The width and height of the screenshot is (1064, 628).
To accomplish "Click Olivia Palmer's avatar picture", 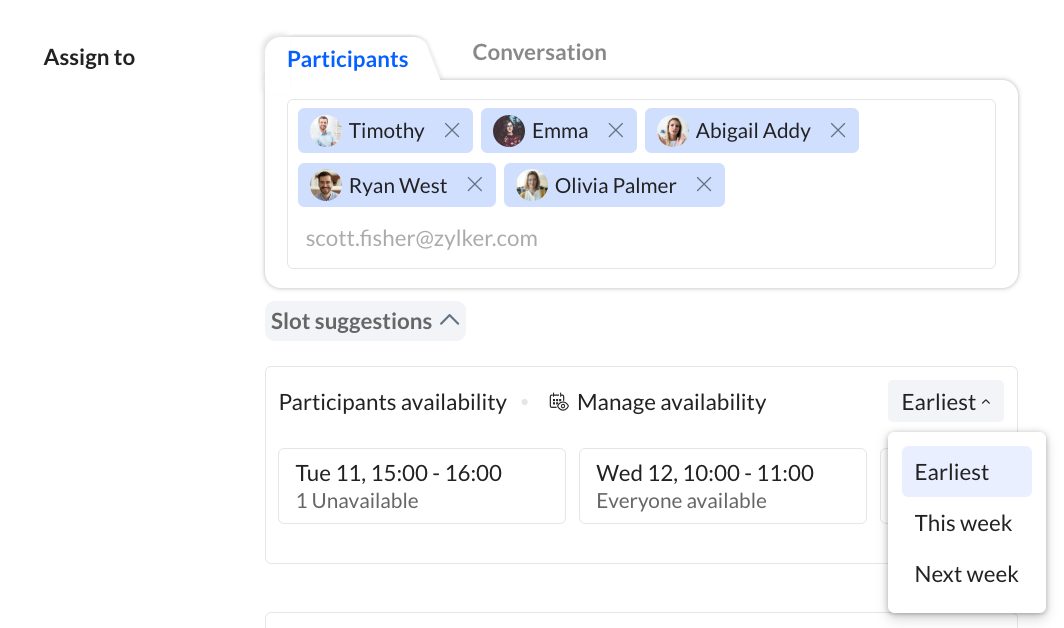I will coord(532,185).
